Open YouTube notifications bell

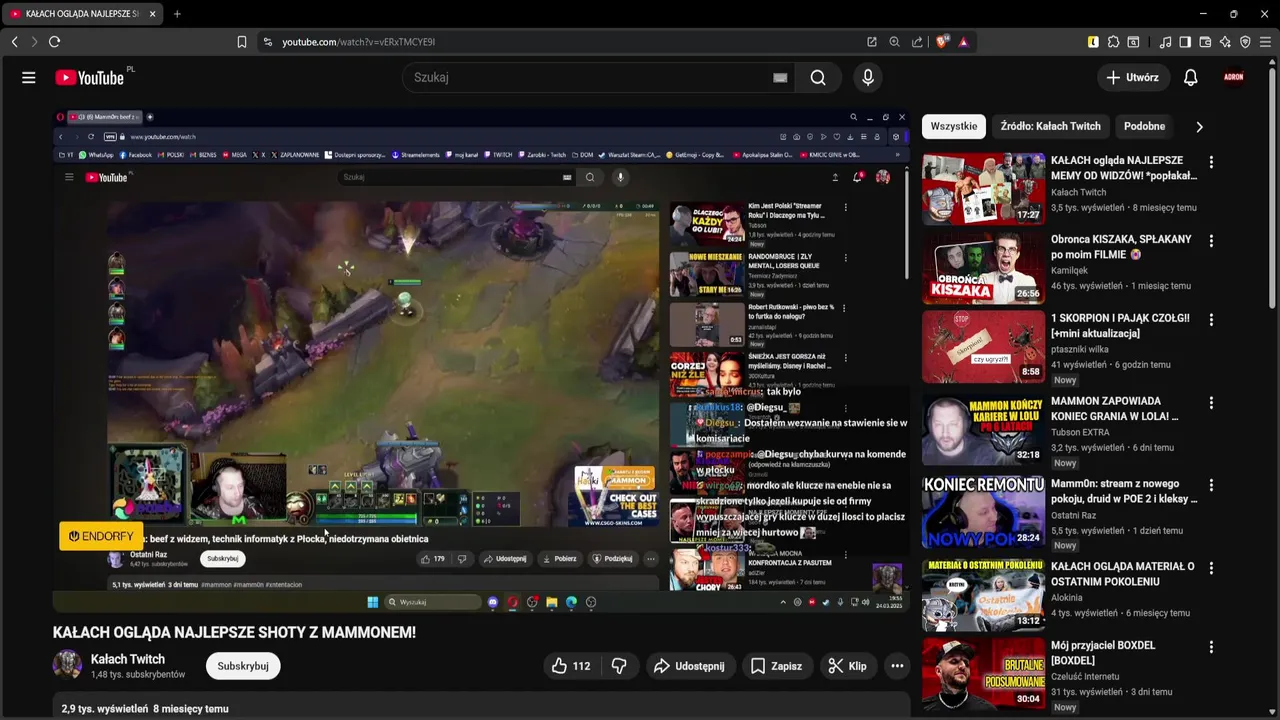1190,78
